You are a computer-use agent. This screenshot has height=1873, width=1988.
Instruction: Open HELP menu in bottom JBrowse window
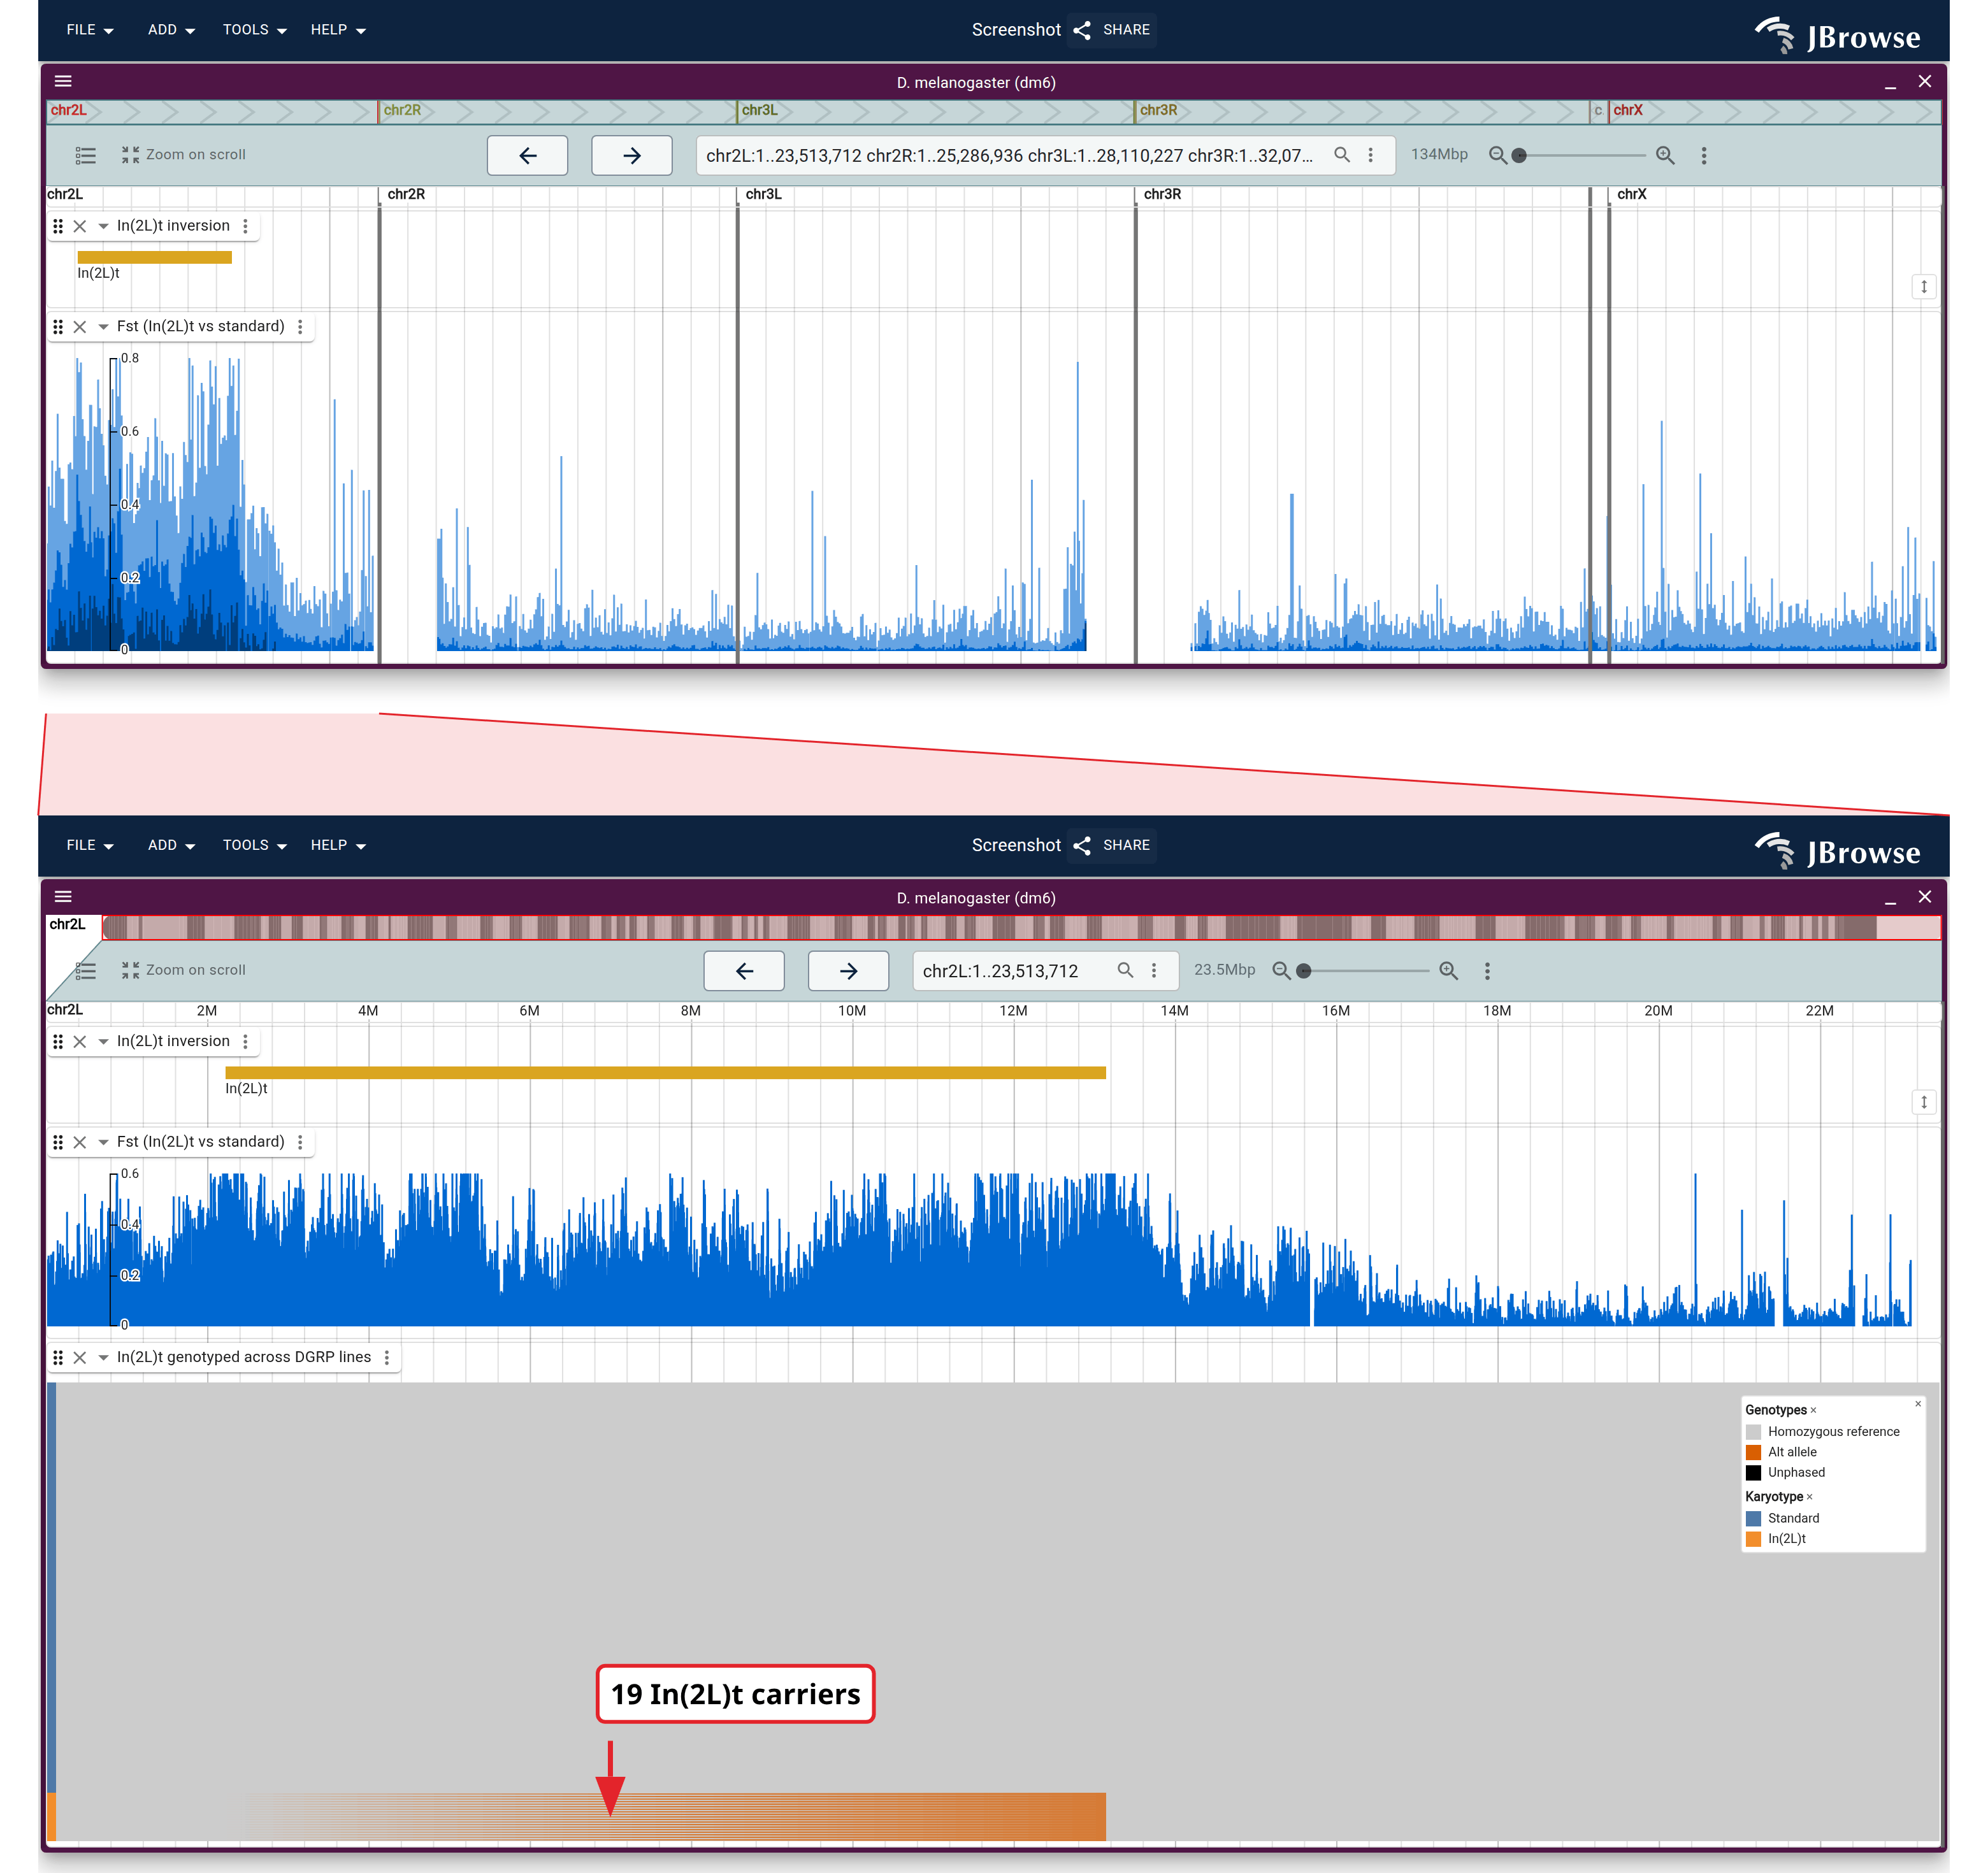click(x=338, y=845)
